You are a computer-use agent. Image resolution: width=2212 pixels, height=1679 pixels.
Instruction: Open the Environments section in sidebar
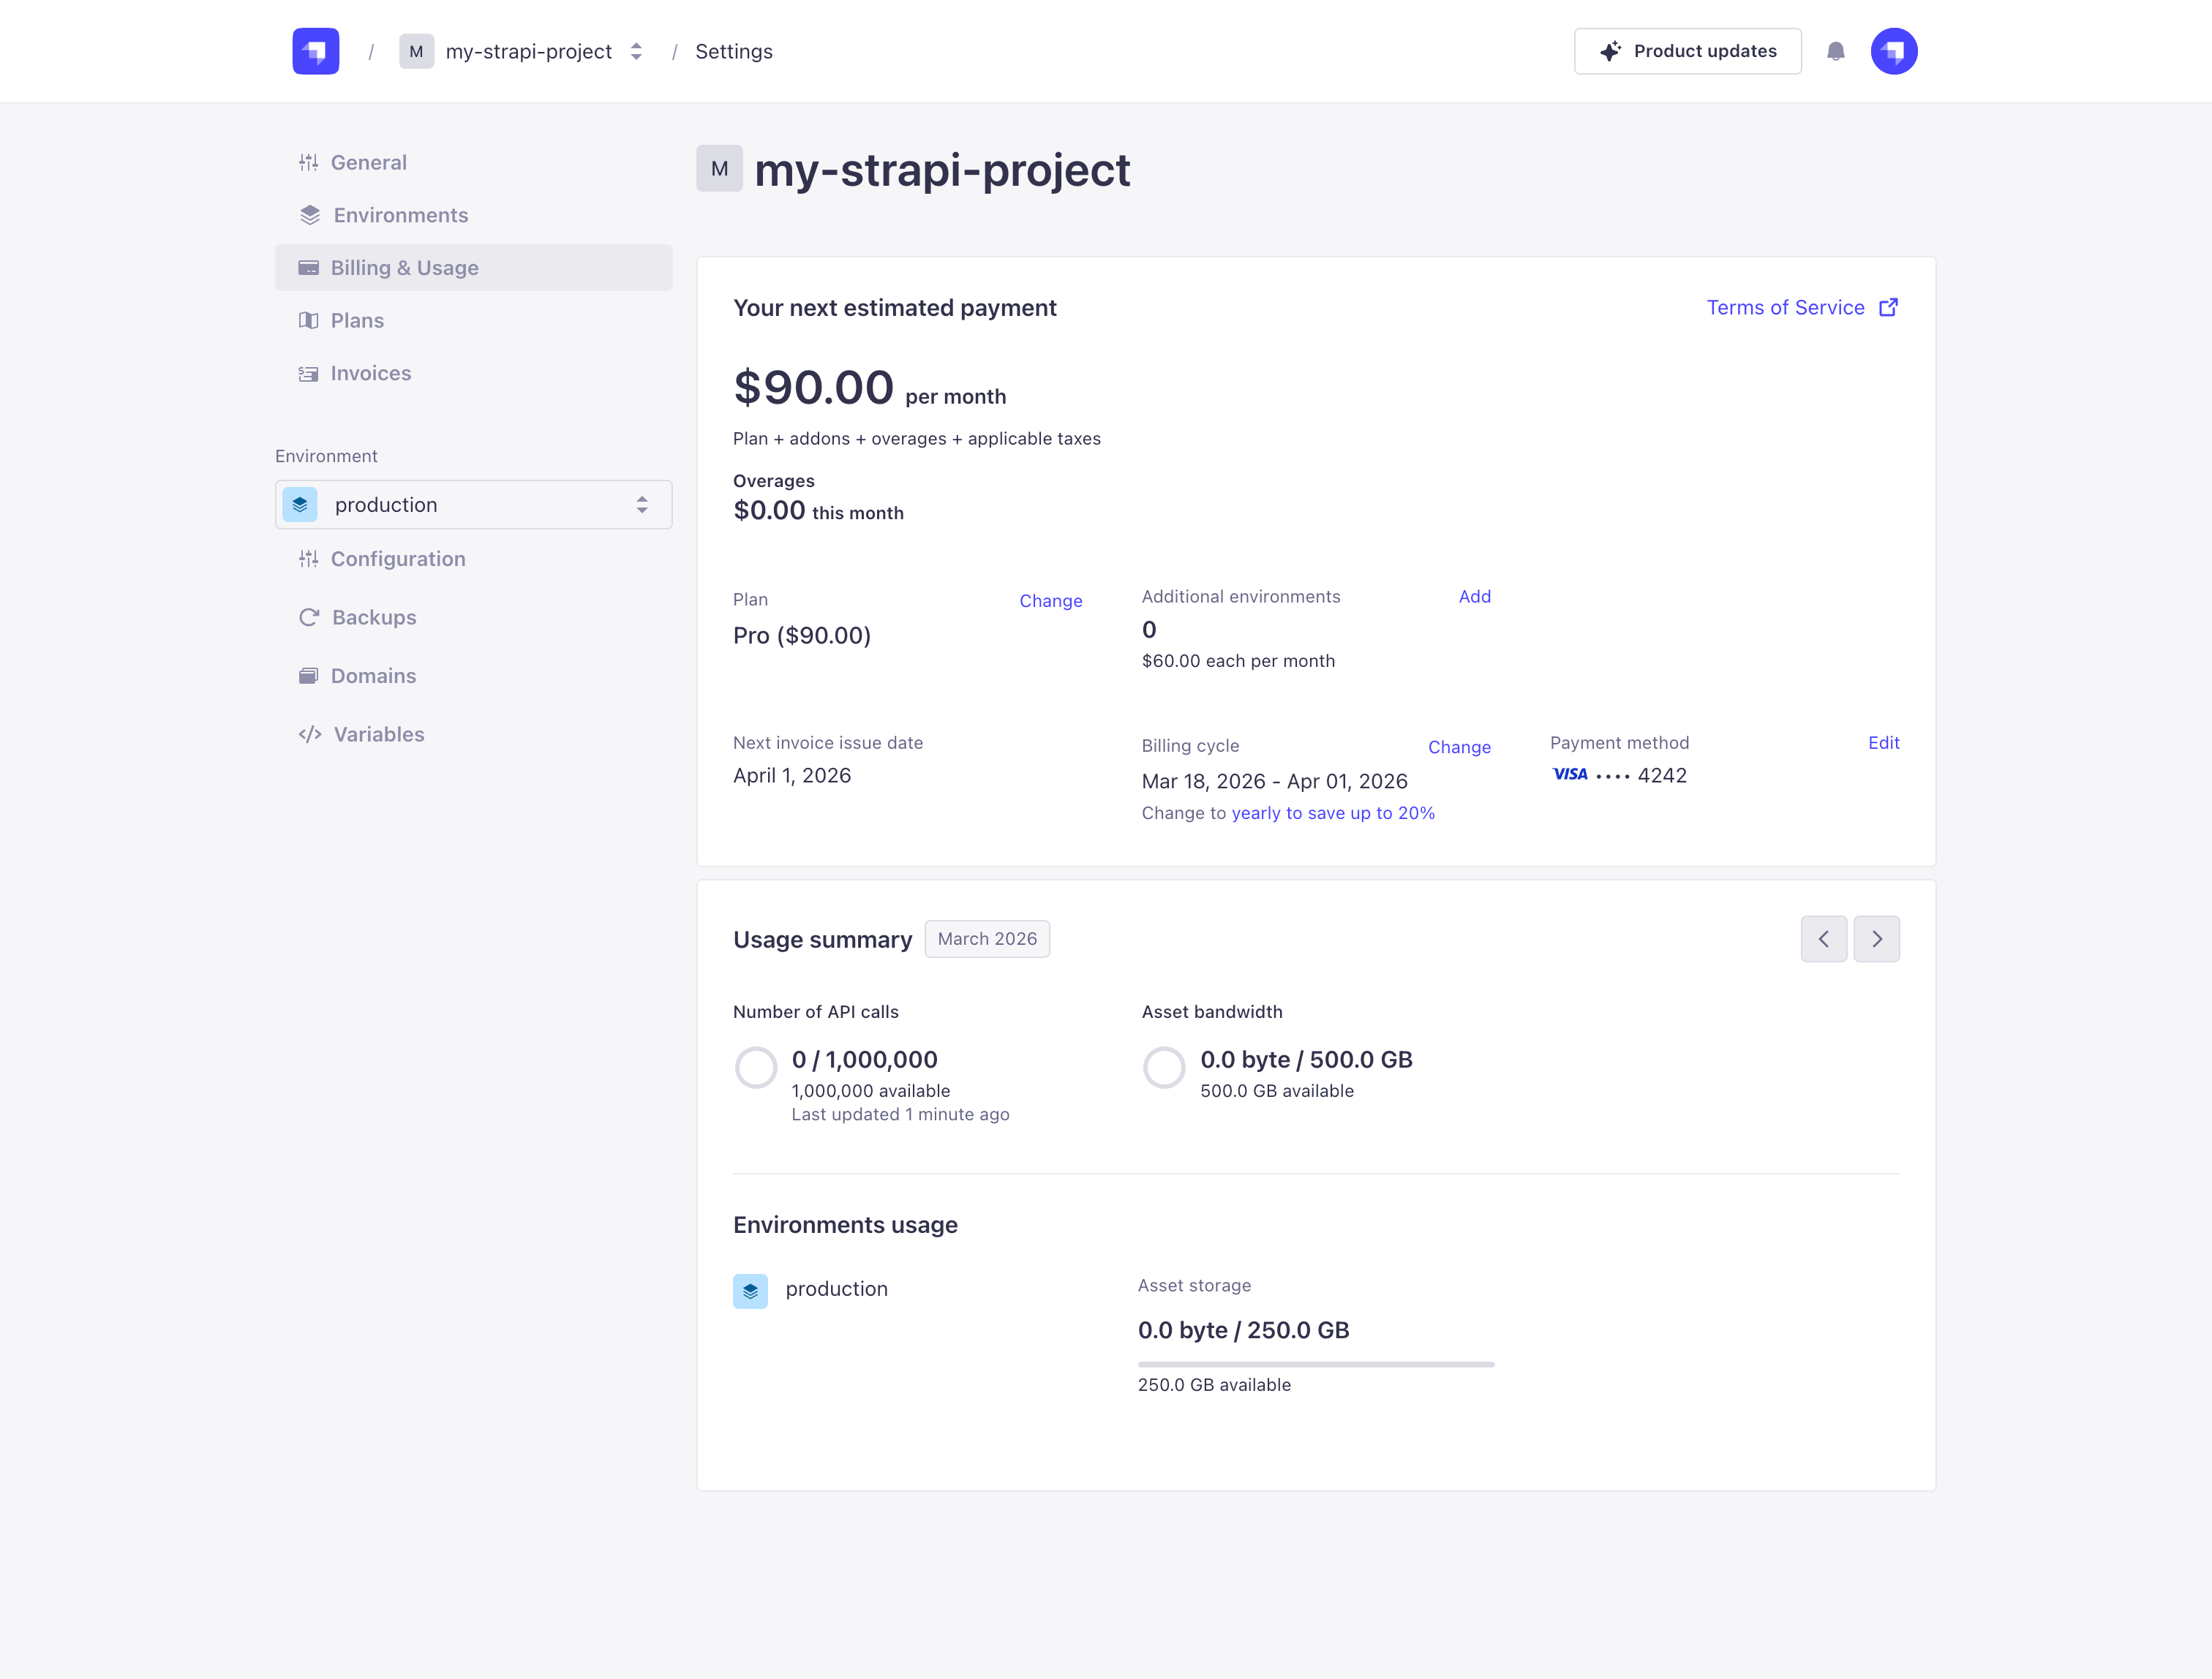[x=400, y=215]
